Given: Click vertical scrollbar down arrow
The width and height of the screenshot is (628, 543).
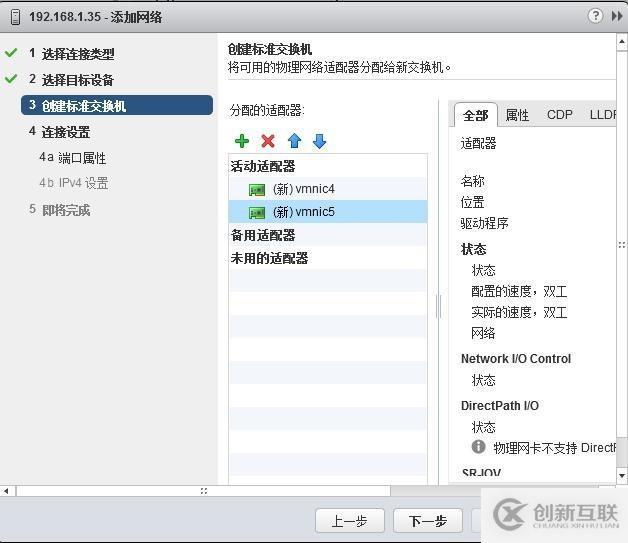Looking at the screenshot, I should click(622, 476).
